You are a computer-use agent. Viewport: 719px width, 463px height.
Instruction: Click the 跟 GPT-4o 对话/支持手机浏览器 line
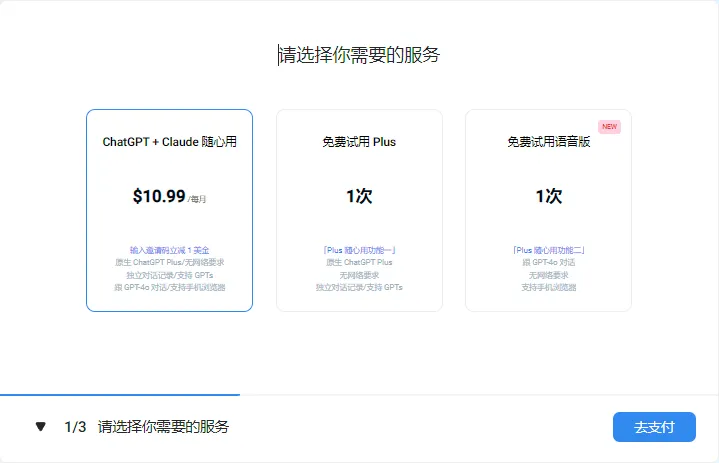(169, 287)
